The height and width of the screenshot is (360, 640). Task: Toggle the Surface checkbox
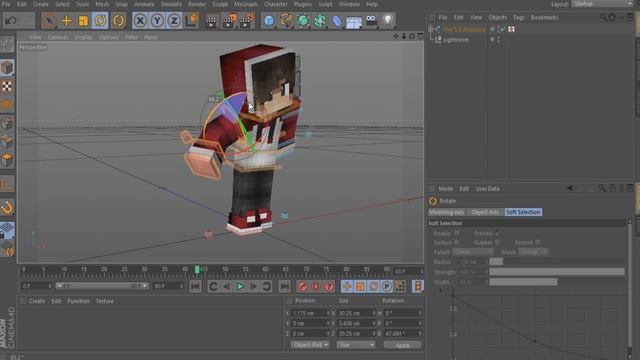pos(457,242)
